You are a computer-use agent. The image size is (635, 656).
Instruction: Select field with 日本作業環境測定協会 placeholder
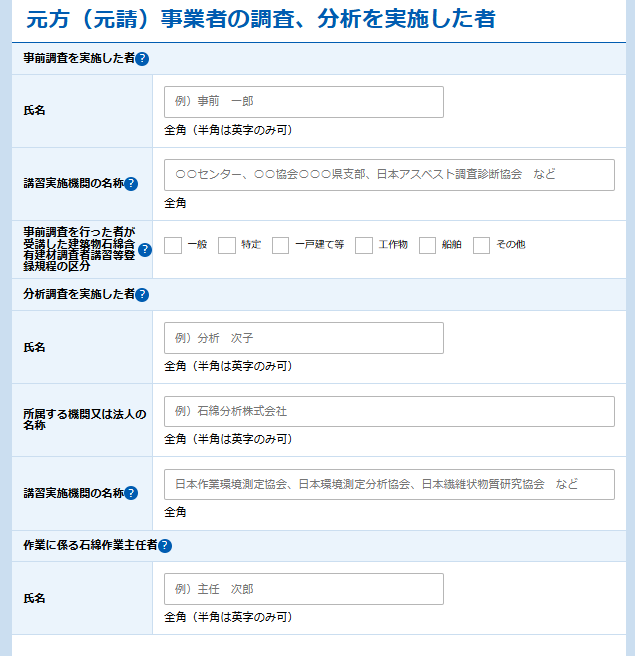389,485
